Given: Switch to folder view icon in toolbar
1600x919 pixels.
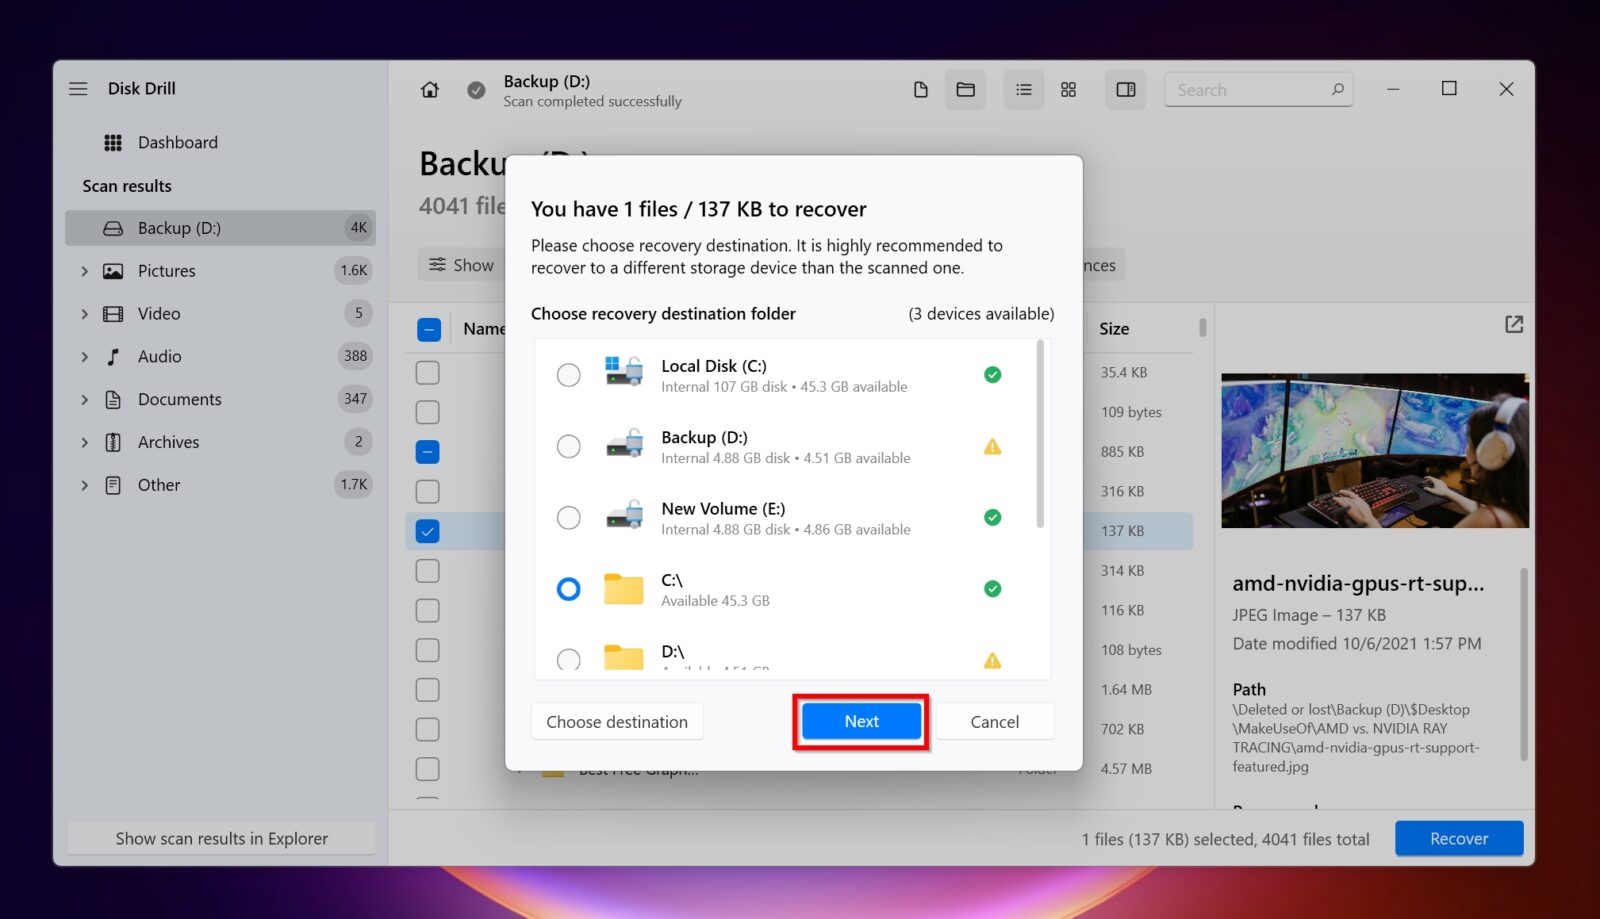Looking at the screenshot, I should pyautogui.click(x=965, y=90).
